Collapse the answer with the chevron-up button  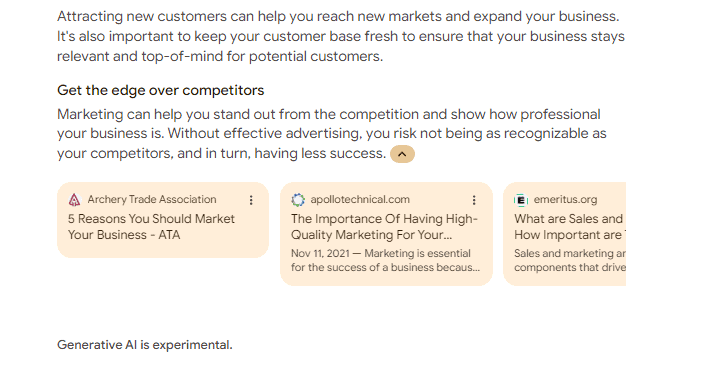click(x=402, y=154)
